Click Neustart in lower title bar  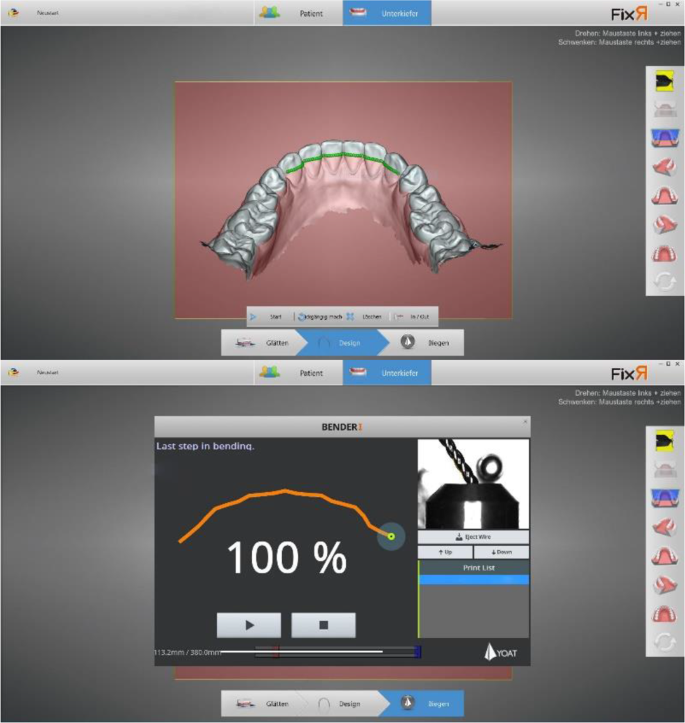coord(48,373)
